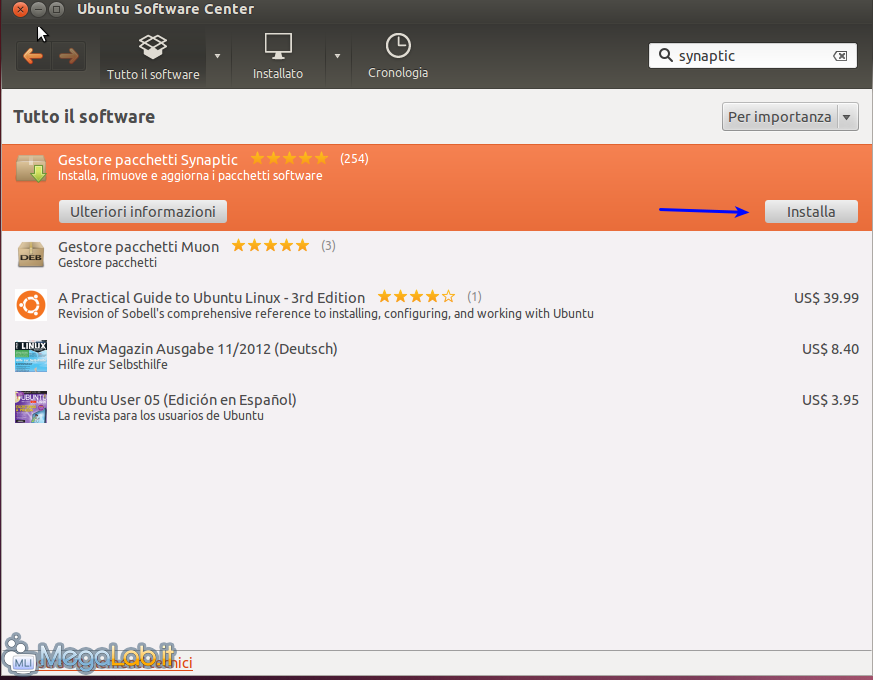Maximize the Ubuntu Software Center window
The width and height of the screenshot is (873, 680).
click(x=56, y=9)
